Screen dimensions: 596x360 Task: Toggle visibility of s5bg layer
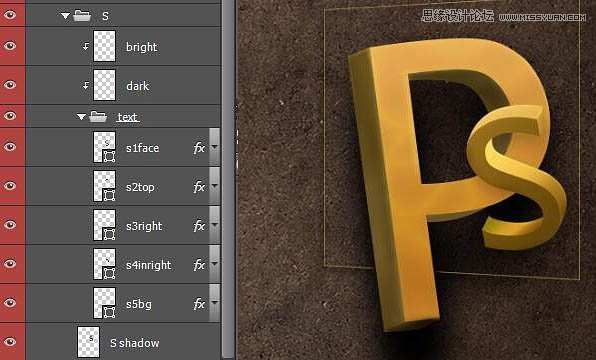pyautogui.click(x=10, y=303)
